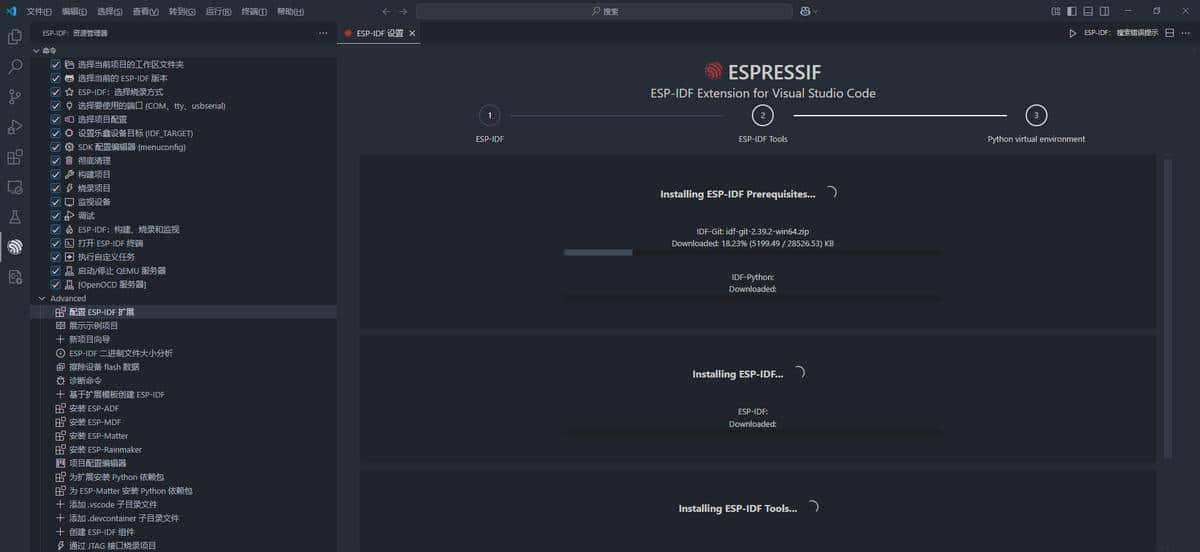This screenshot has width=1200, height=552.
Task: Uncheck the IDF_TARGET device target checkbox
Action: pyautogui.click(x=56, y=133)
